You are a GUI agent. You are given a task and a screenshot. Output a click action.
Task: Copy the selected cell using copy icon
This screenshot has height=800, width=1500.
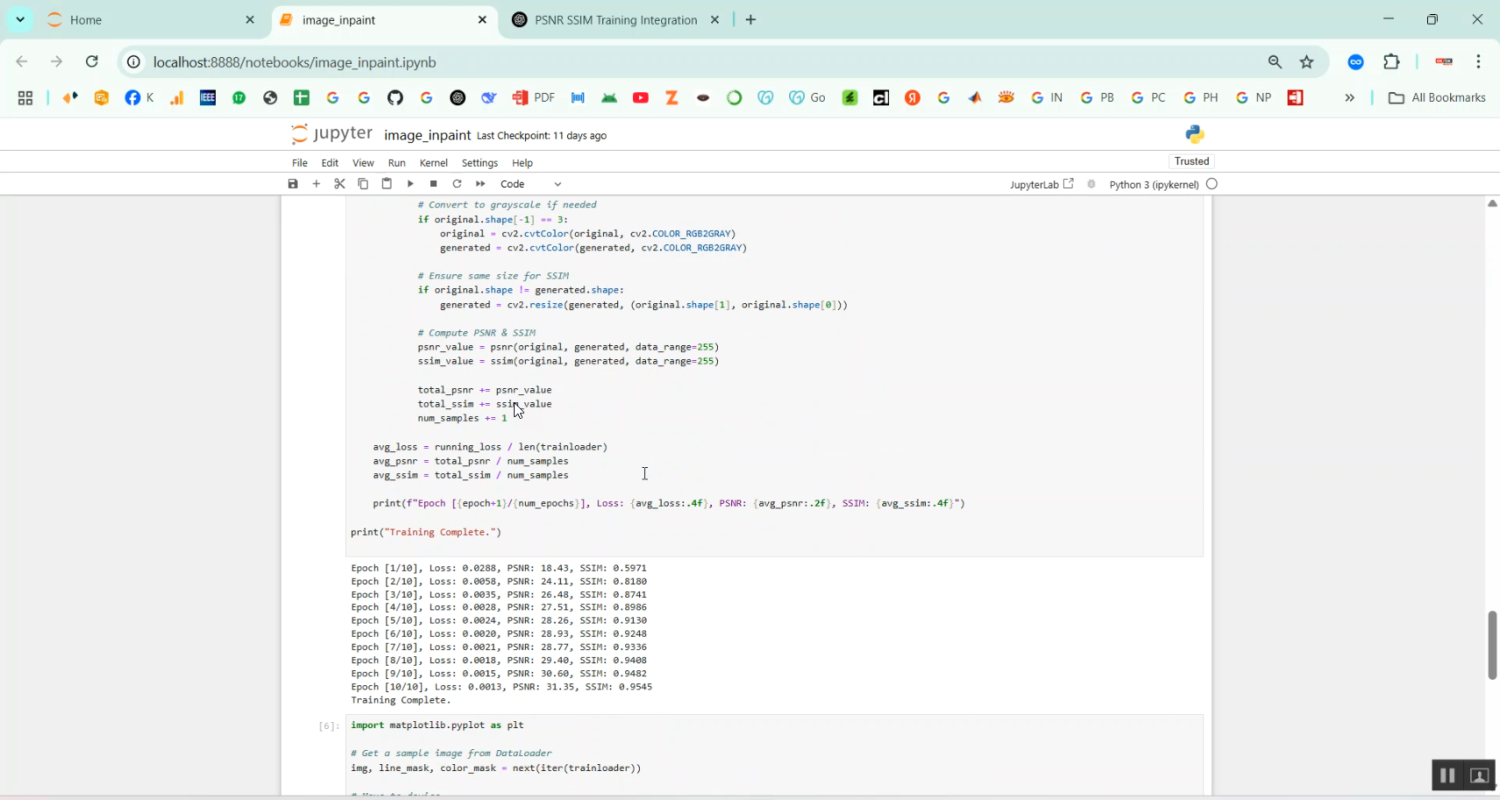[362, 183]
